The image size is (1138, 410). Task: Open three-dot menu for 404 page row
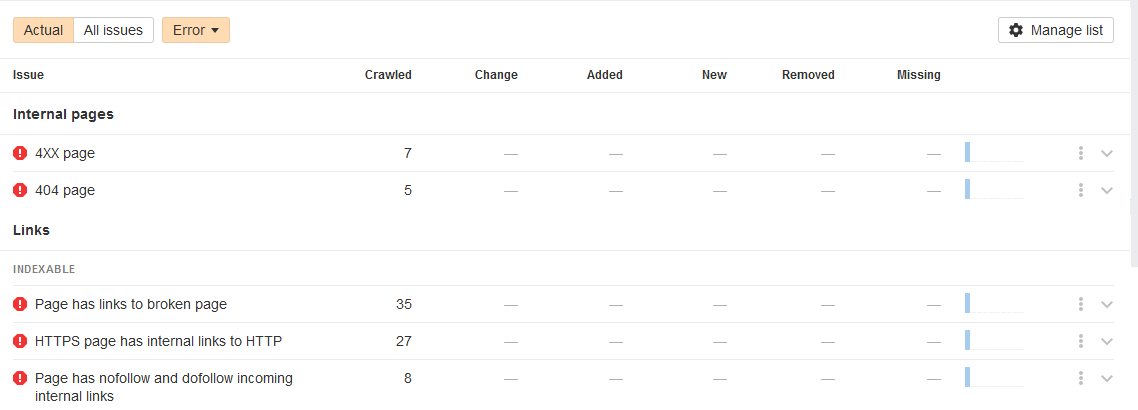click(x=1081, y=190)
